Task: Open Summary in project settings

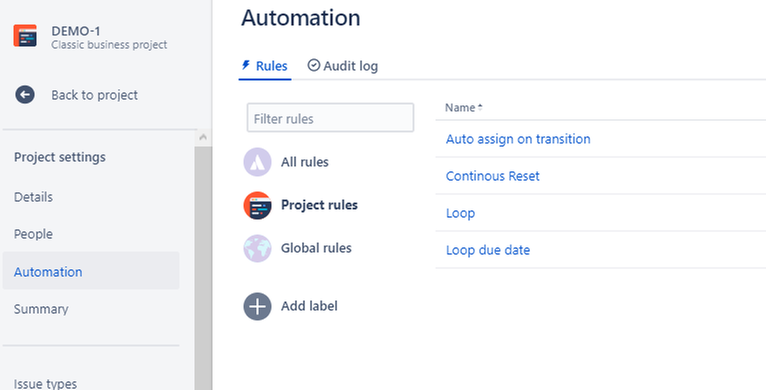Action: [41, 309]
